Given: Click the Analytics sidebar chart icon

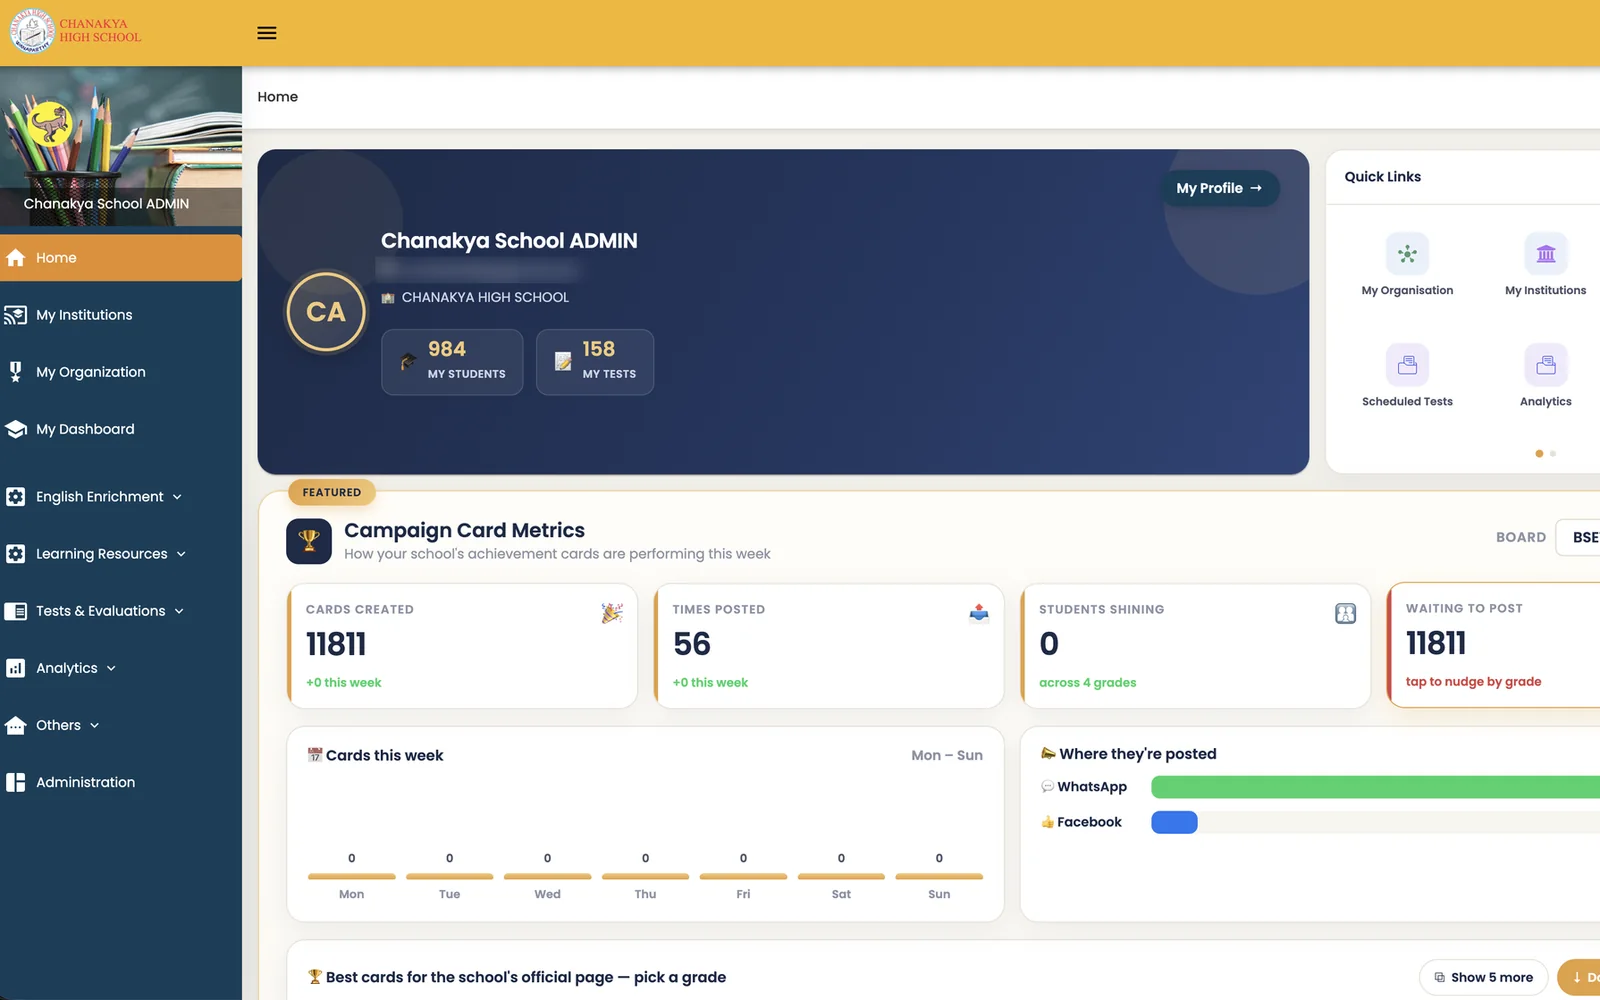Looking at the screenshot, I should tap(15, 668).
